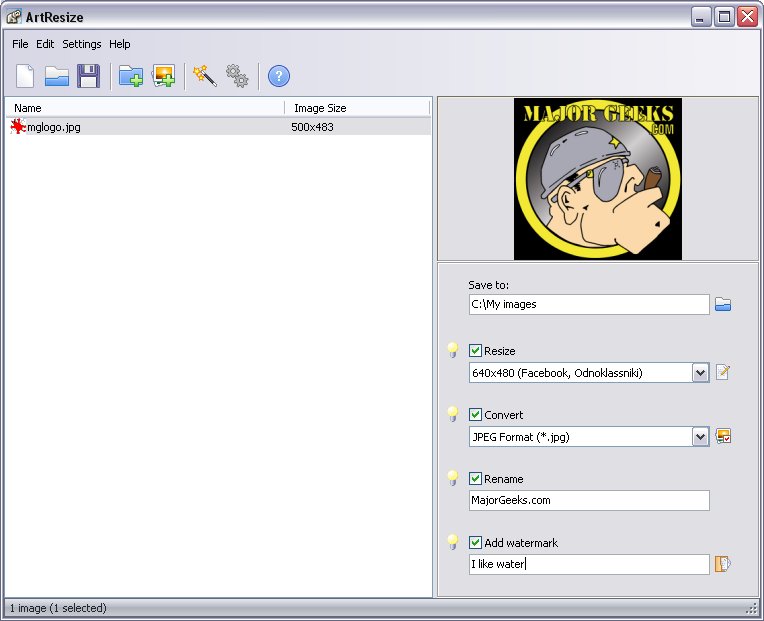Open convert format options icon
The image size is (764, 621).
(x=723, y=436)
